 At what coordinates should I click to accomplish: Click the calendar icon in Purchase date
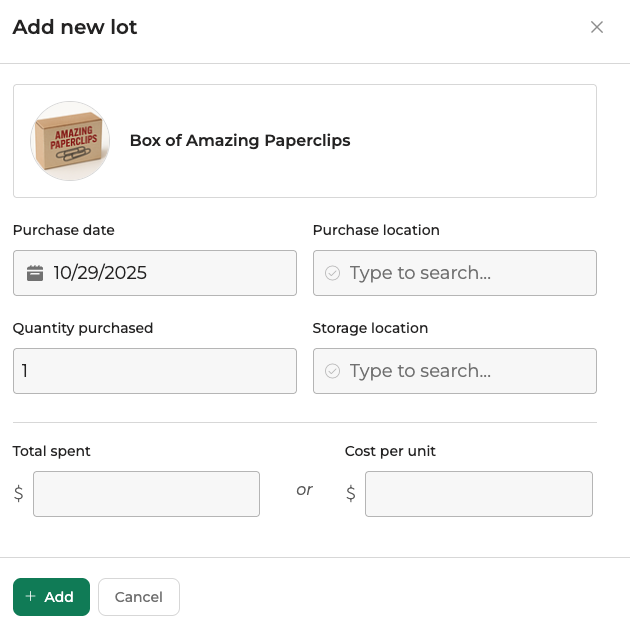tap(35, 273)
